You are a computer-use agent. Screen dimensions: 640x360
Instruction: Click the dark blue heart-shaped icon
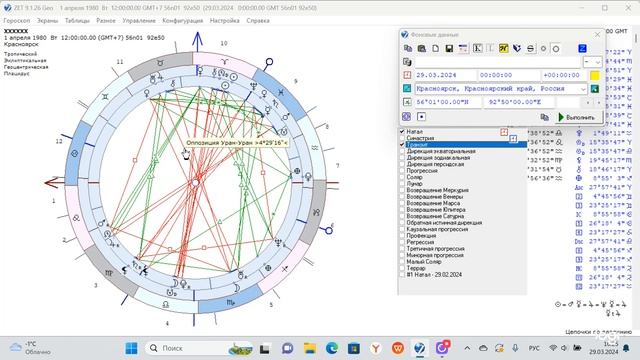tap(517, 49)
